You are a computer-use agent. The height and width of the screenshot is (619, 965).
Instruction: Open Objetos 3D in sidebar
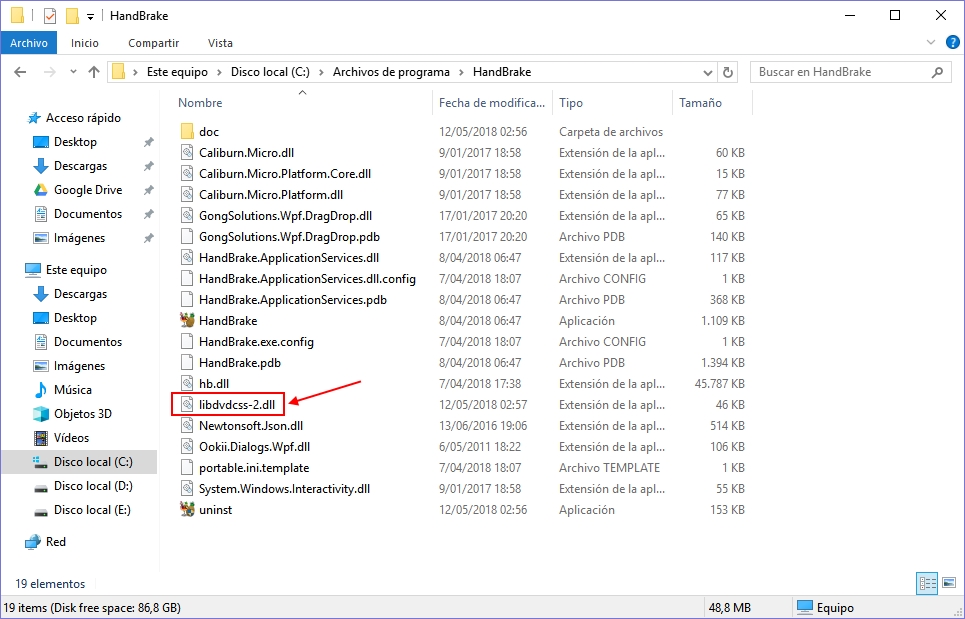click(83, 413)
